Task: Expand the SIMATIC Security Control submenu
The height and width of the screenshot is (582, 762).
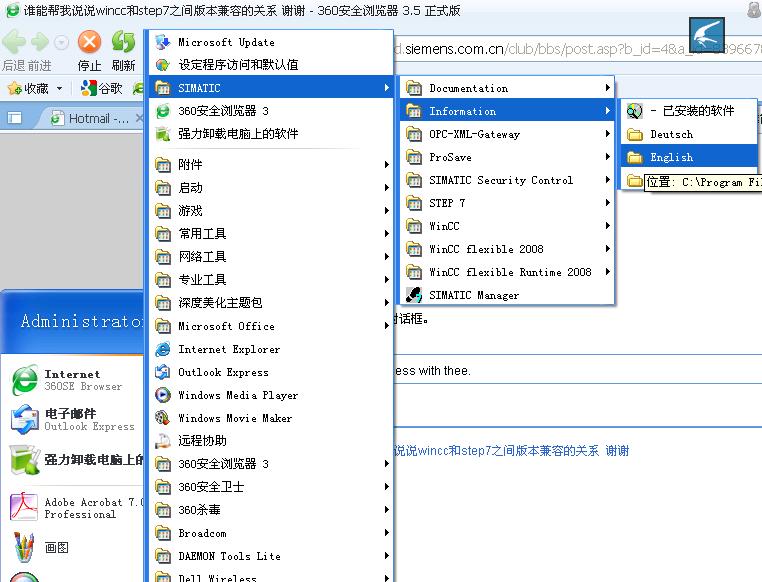Action: [507, 180]
